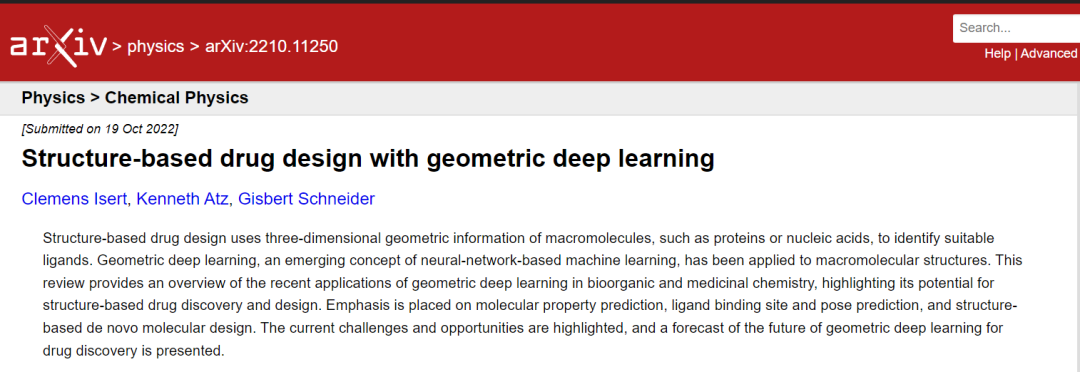Select Gisbert Schneider author link

(307, 199)
